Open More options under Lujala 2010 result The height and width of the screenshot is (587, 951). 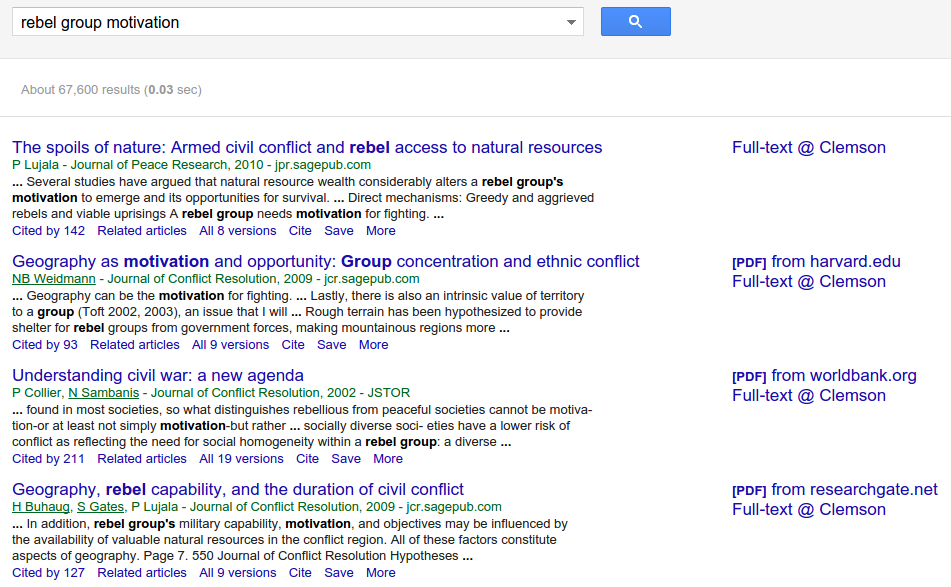tap(381, 231)
